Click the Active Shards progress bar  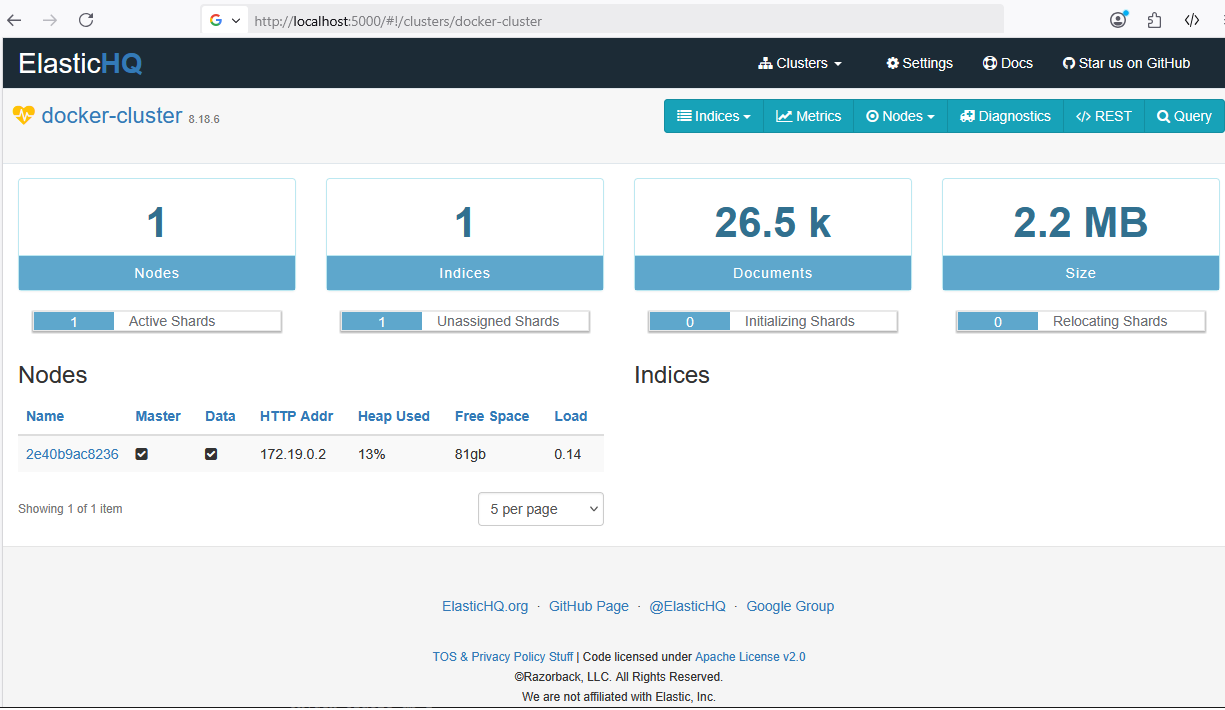[x=157, y=321]
